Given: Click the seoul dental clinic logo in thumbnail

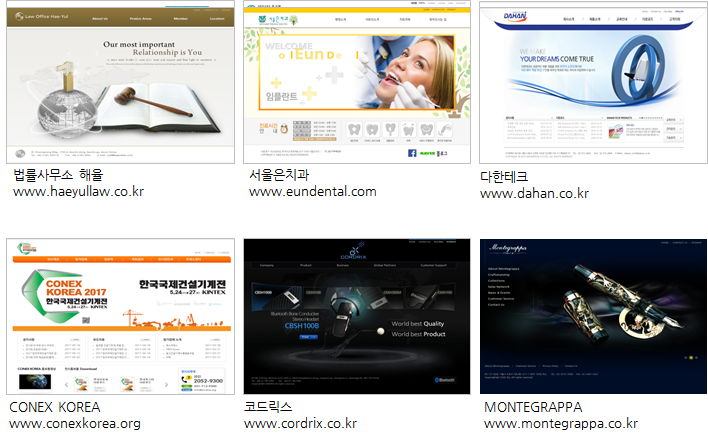Looking at the screenshot, I should [x=278, y=20].
